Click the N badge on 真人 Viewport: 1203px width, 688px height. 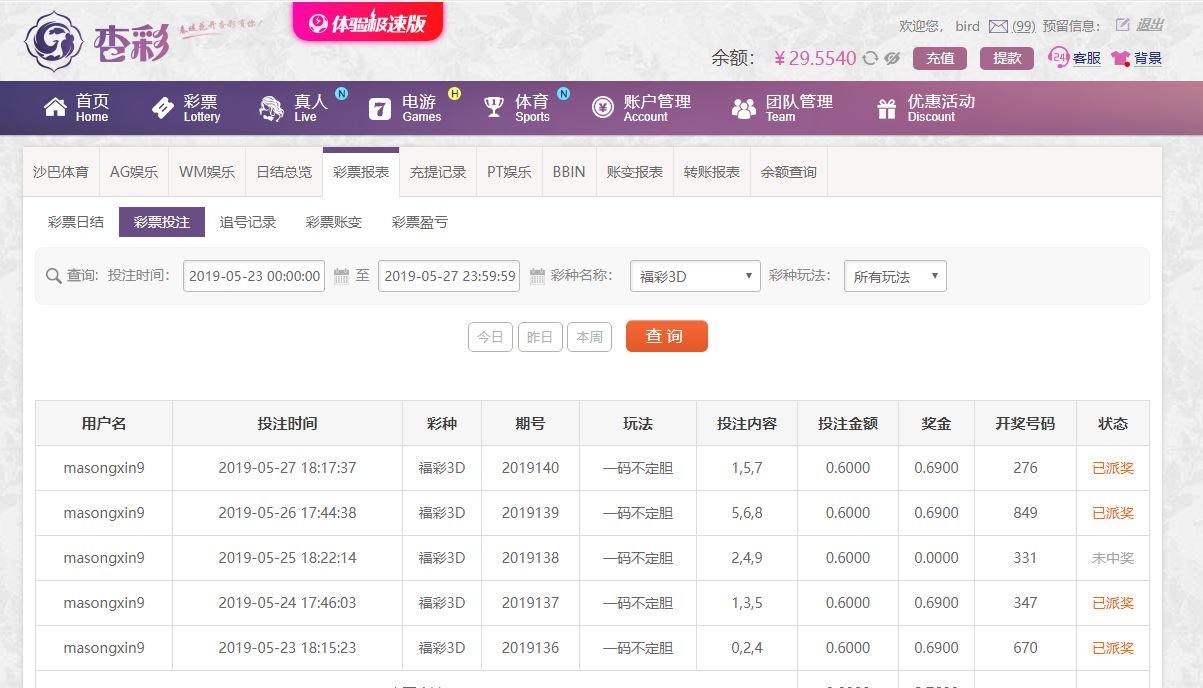(x=342, y=94)
